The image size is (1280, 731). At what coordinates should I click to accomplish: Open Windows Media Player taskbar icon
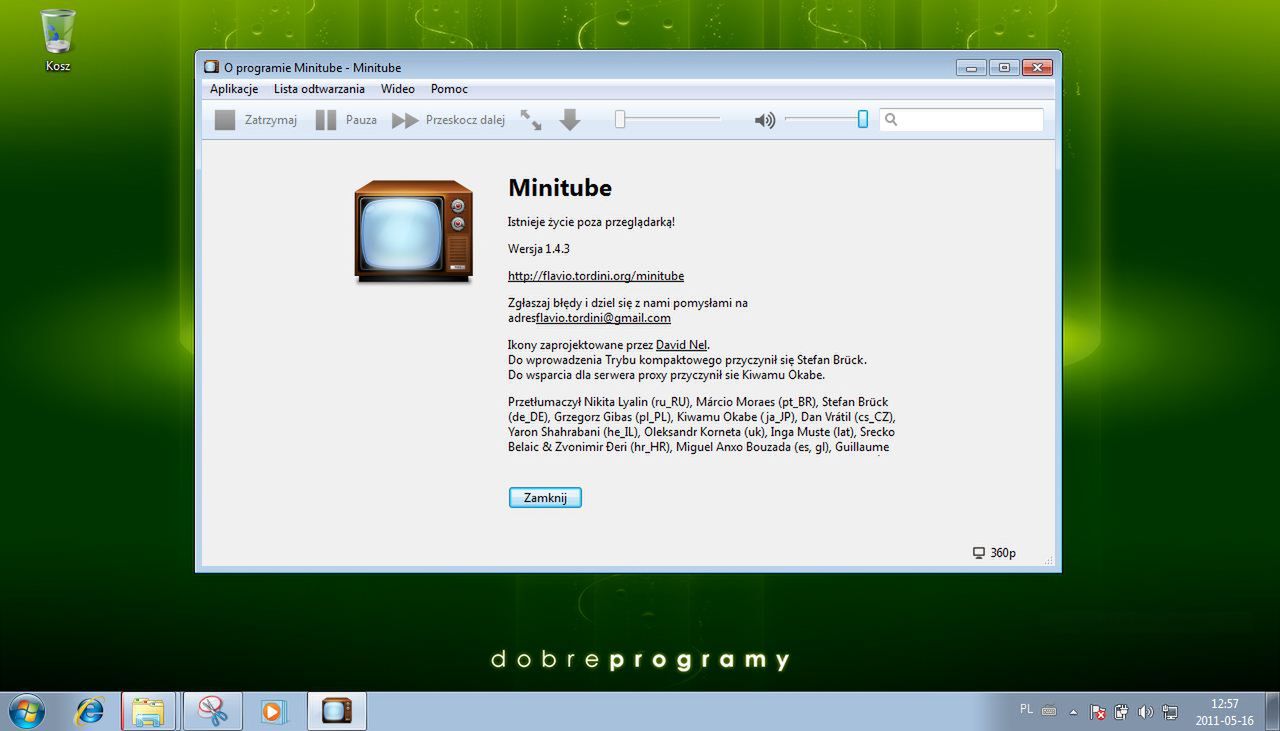click(x=272, y=711)
